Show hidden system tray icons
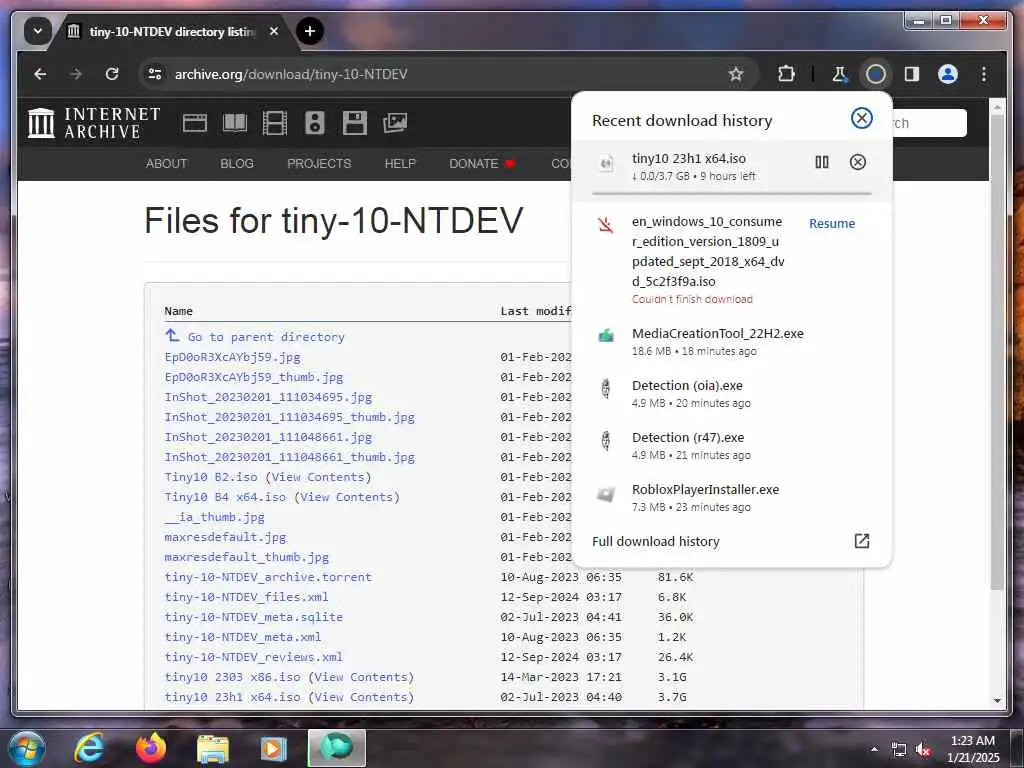 click(874, 749)
